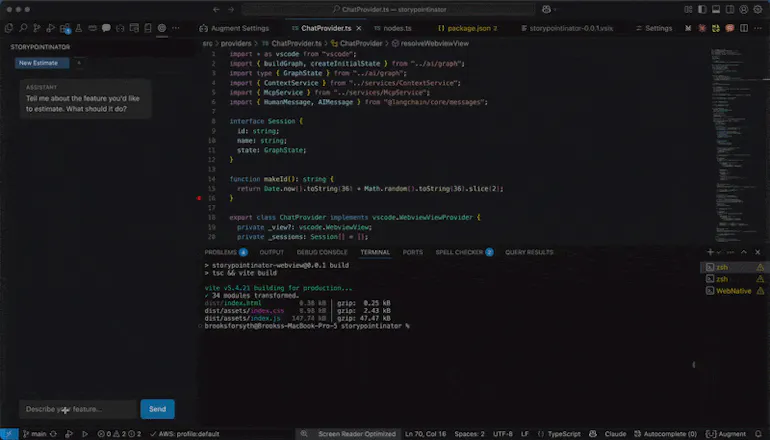
Task: Go back with the navigation arrow
Action: coord(216,9)
